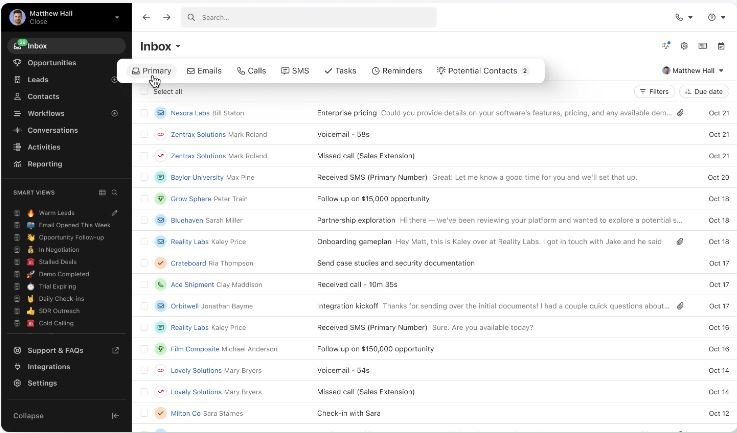Check the Bluehaven row checkbox
Image resolution: width=737 pixels, height=433 pixels.
coord(144,220)
